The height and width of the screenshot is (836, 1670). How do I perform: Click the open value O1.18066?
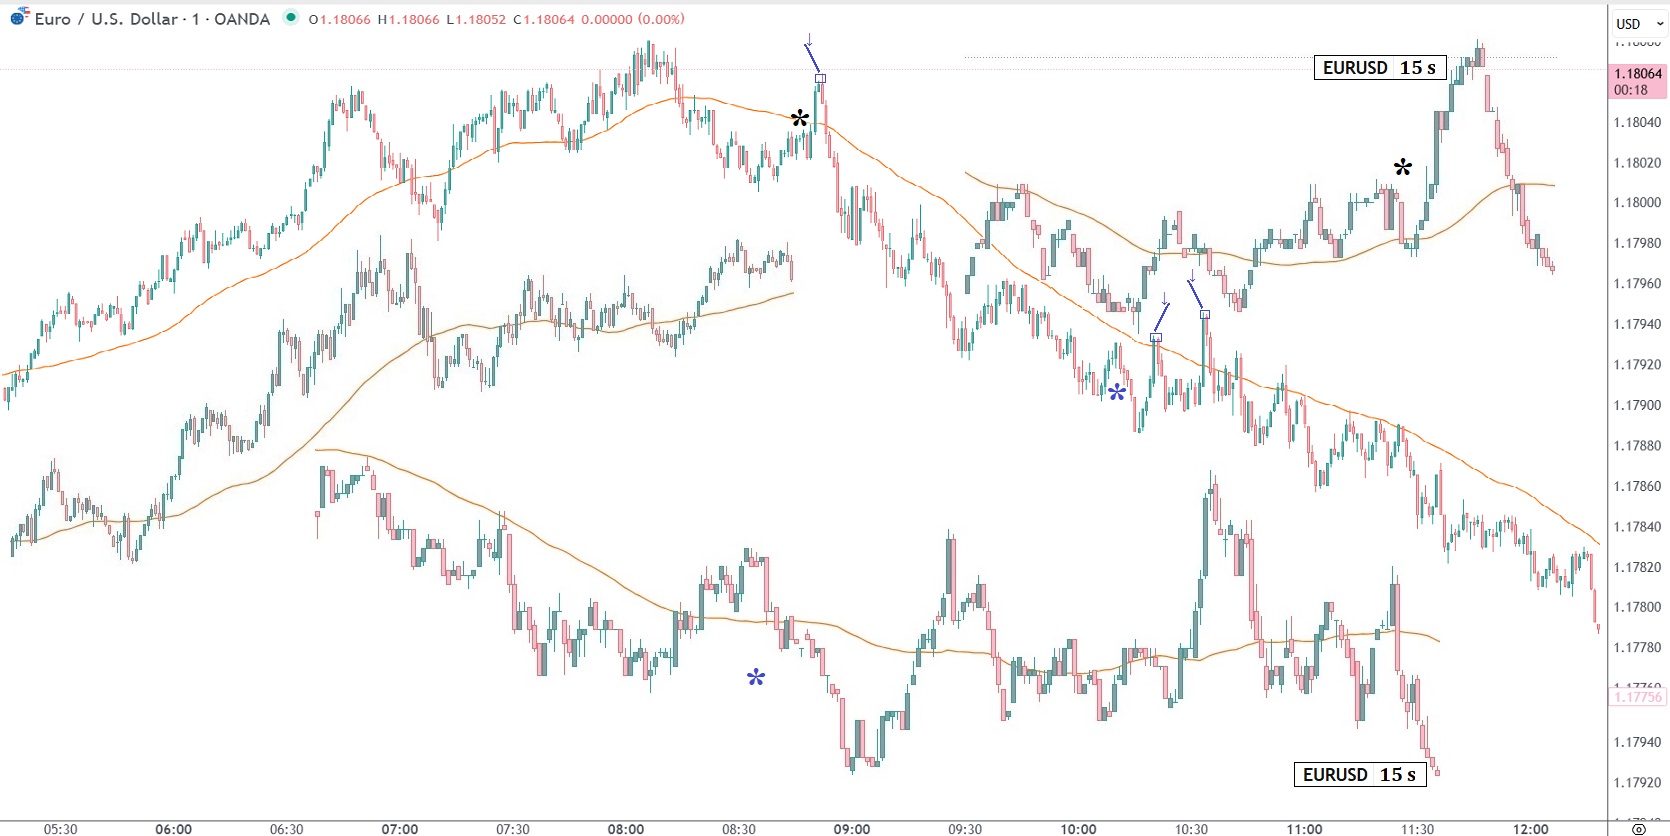pos(340,19)
